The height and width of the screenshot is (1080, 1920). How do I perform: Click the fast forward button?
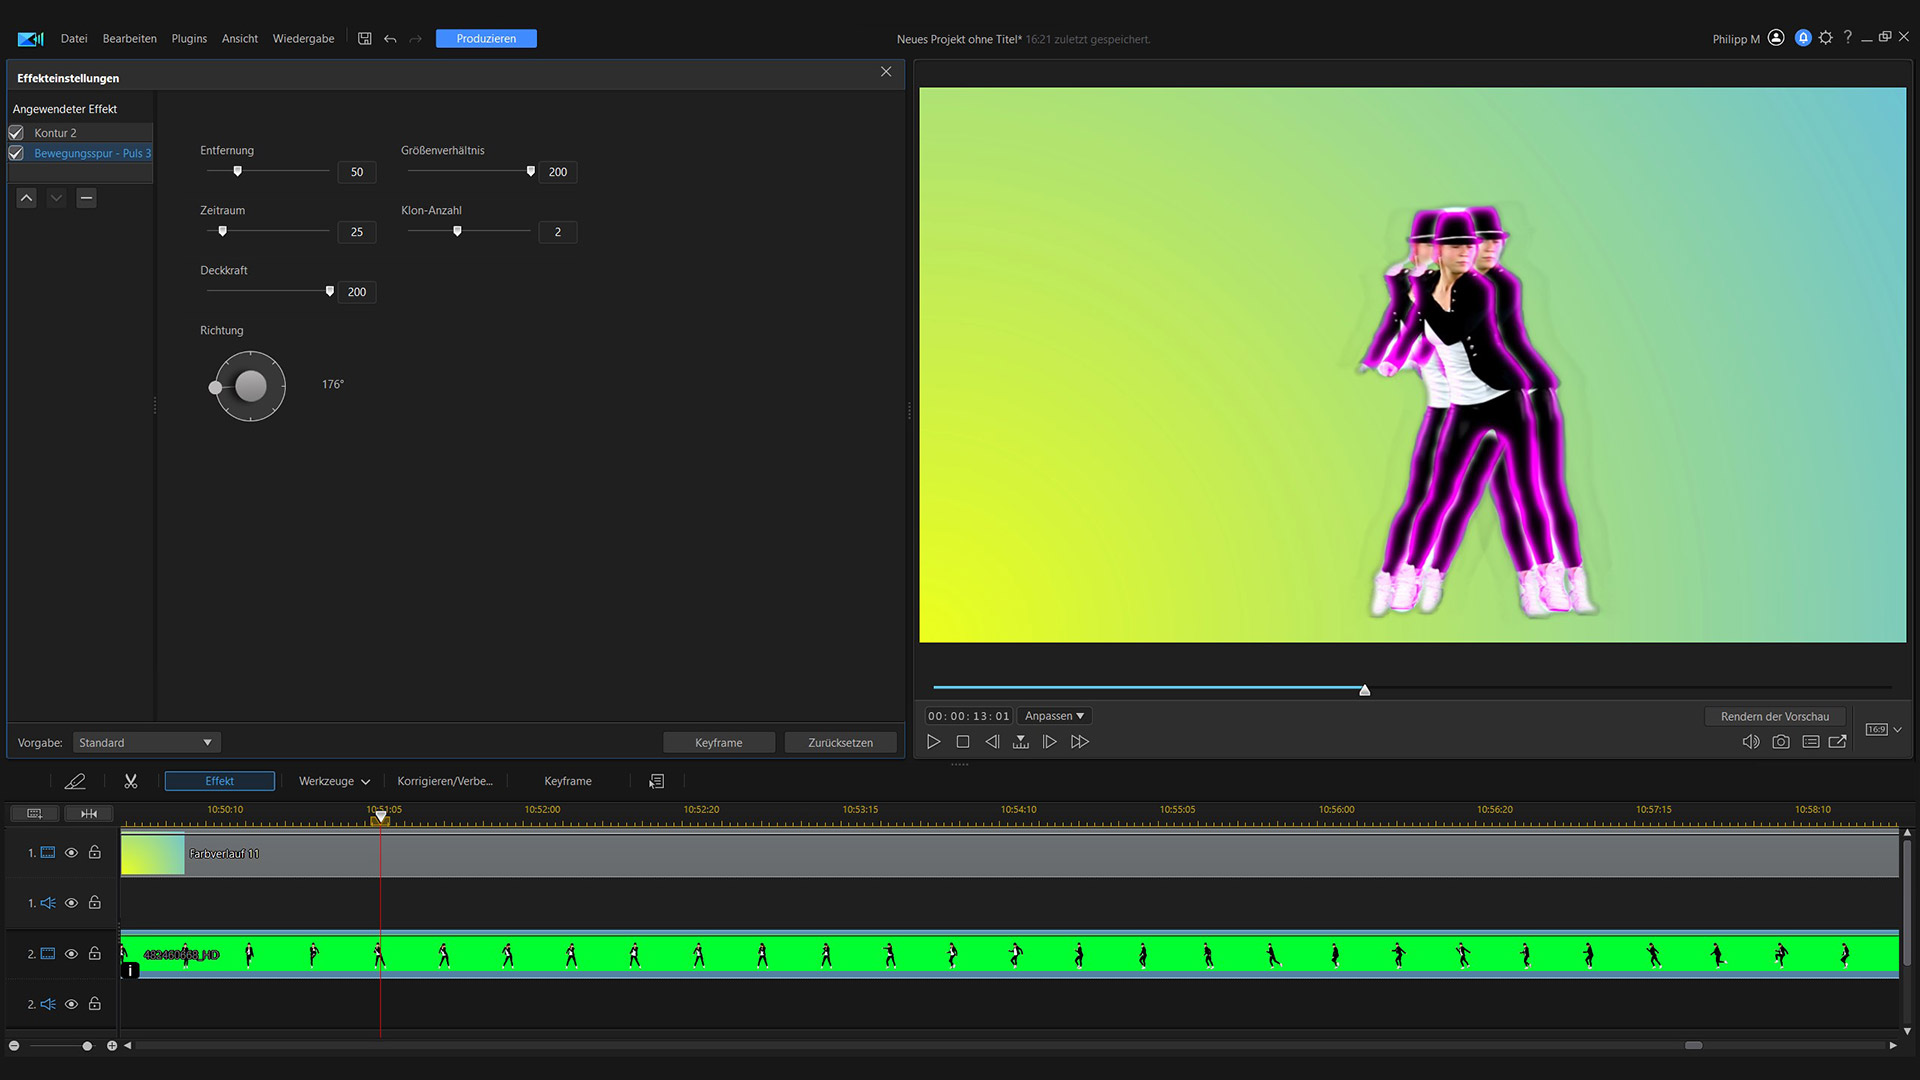(1080, 742)
